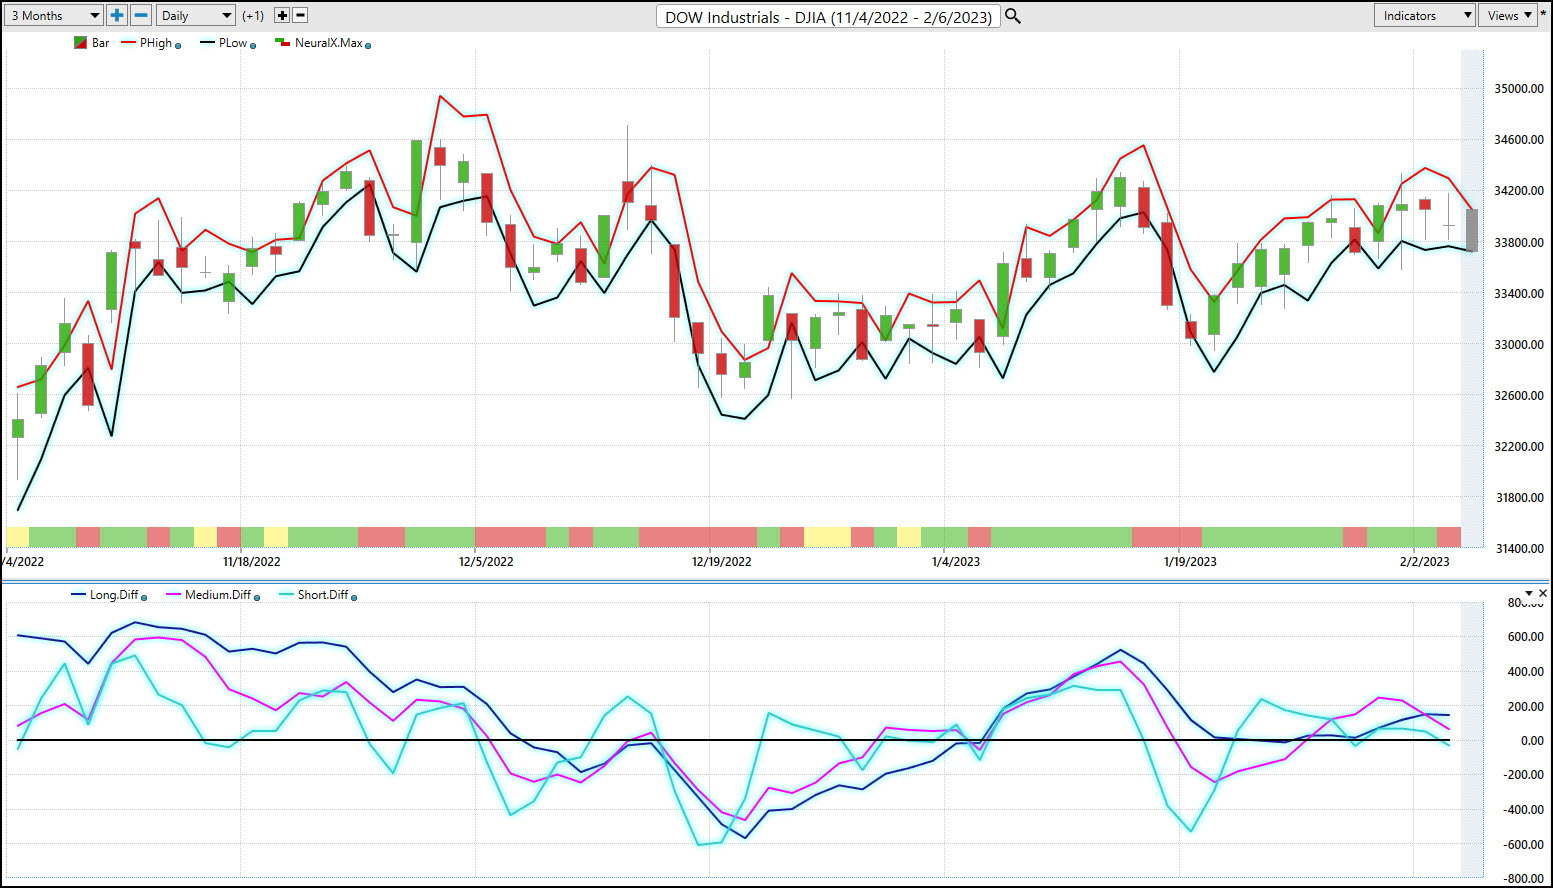
Task: Click the 35000.00 price axis label
Action: (x=1519, y=89)
